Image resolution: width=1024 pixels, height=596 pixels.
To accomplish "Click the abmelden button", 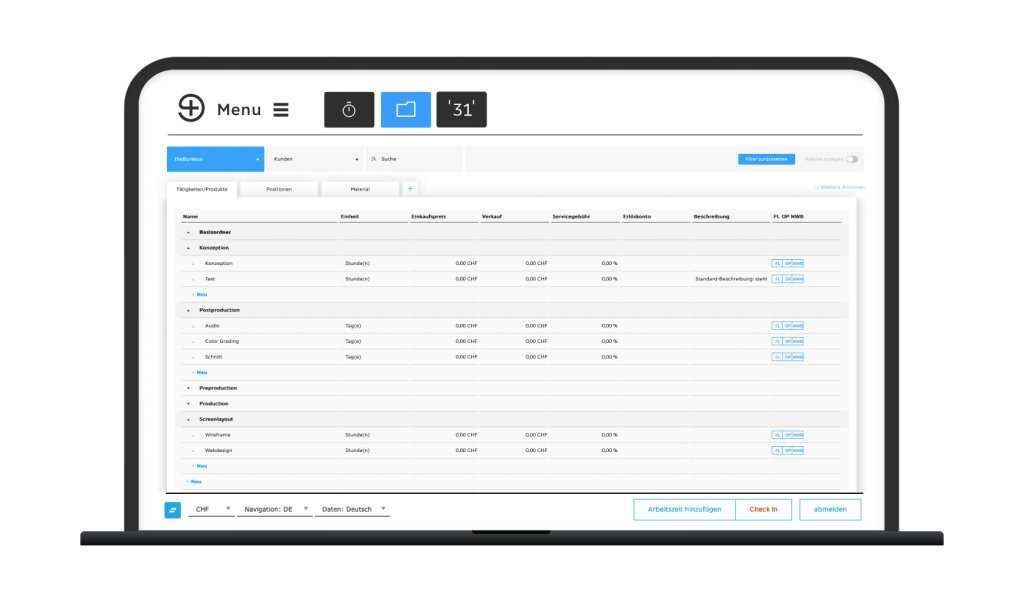I will pyautogui.click(x=830, y=510).
